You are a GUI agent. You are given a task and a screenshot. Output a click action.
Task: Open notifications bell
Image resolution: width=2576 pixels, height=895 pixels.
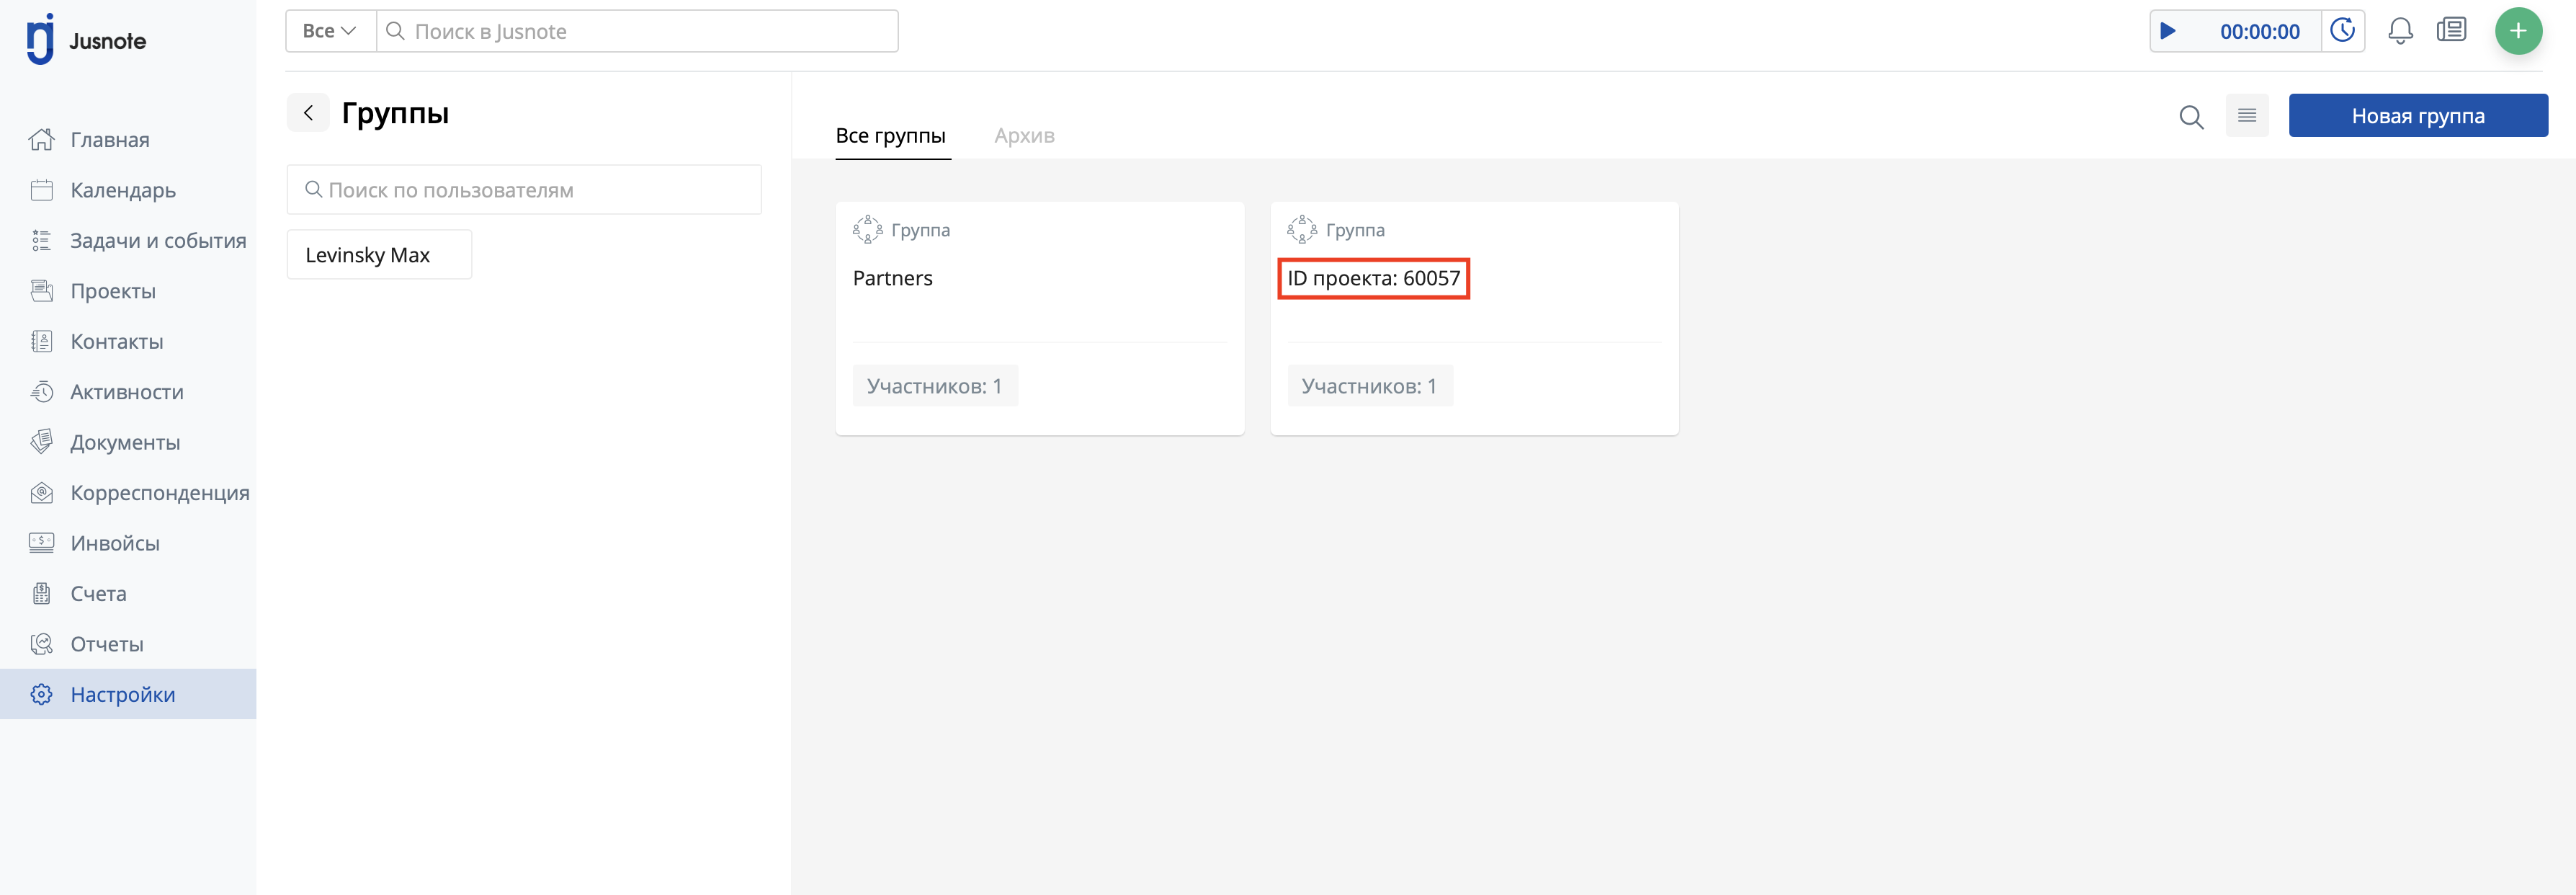(x=2400, y=31)
